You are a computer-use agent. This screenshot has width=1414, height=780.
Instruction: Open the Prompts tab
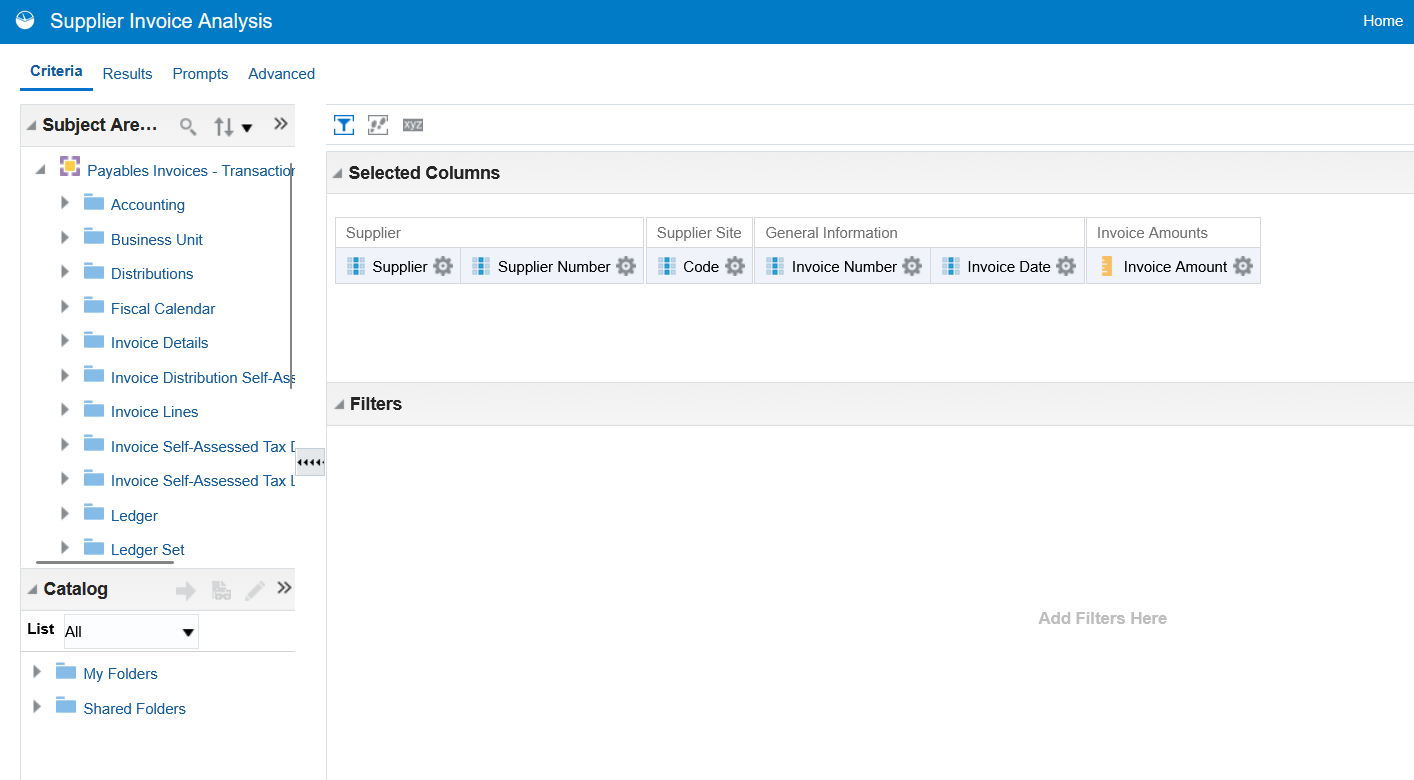pos(200,74)
